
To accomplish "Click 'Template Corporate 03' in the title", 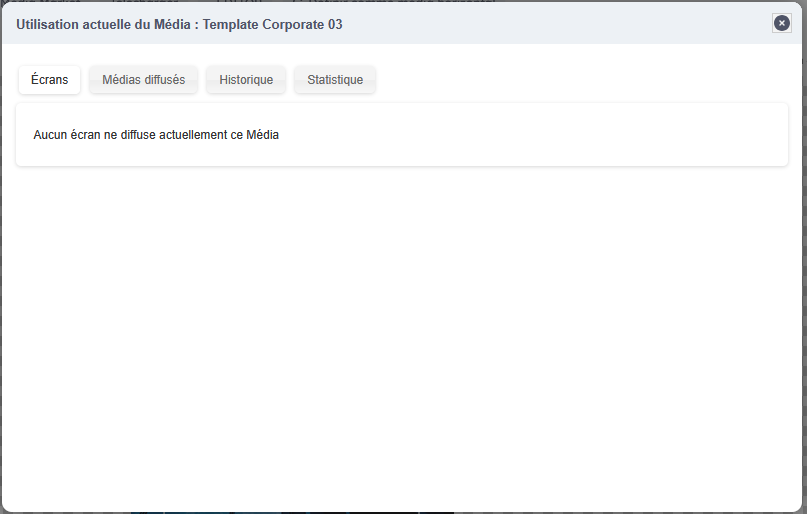I will tap(272, 24).
